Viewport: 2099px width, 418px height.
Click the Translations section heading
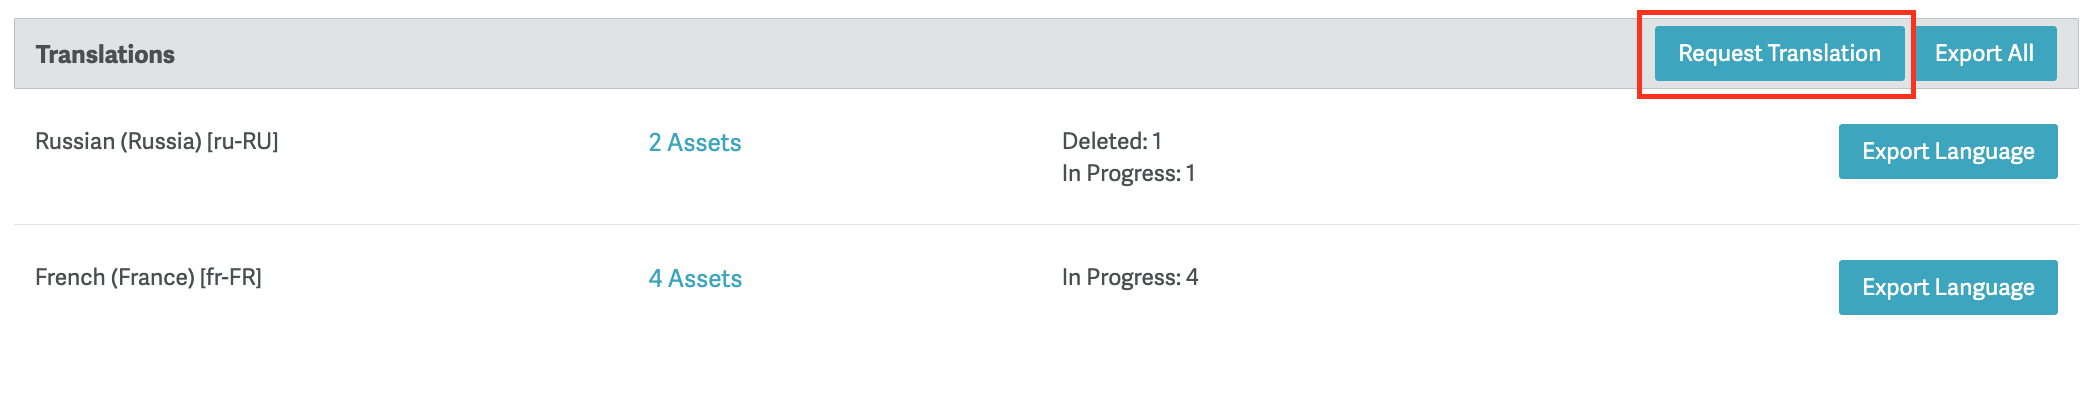105,55
